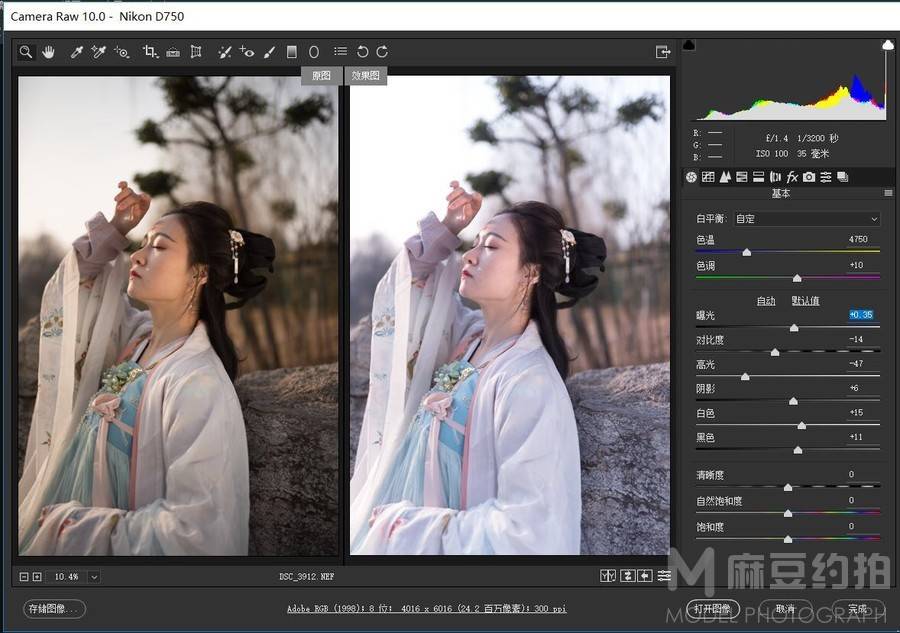Click the 高光 value field -47

coord(856,364)
